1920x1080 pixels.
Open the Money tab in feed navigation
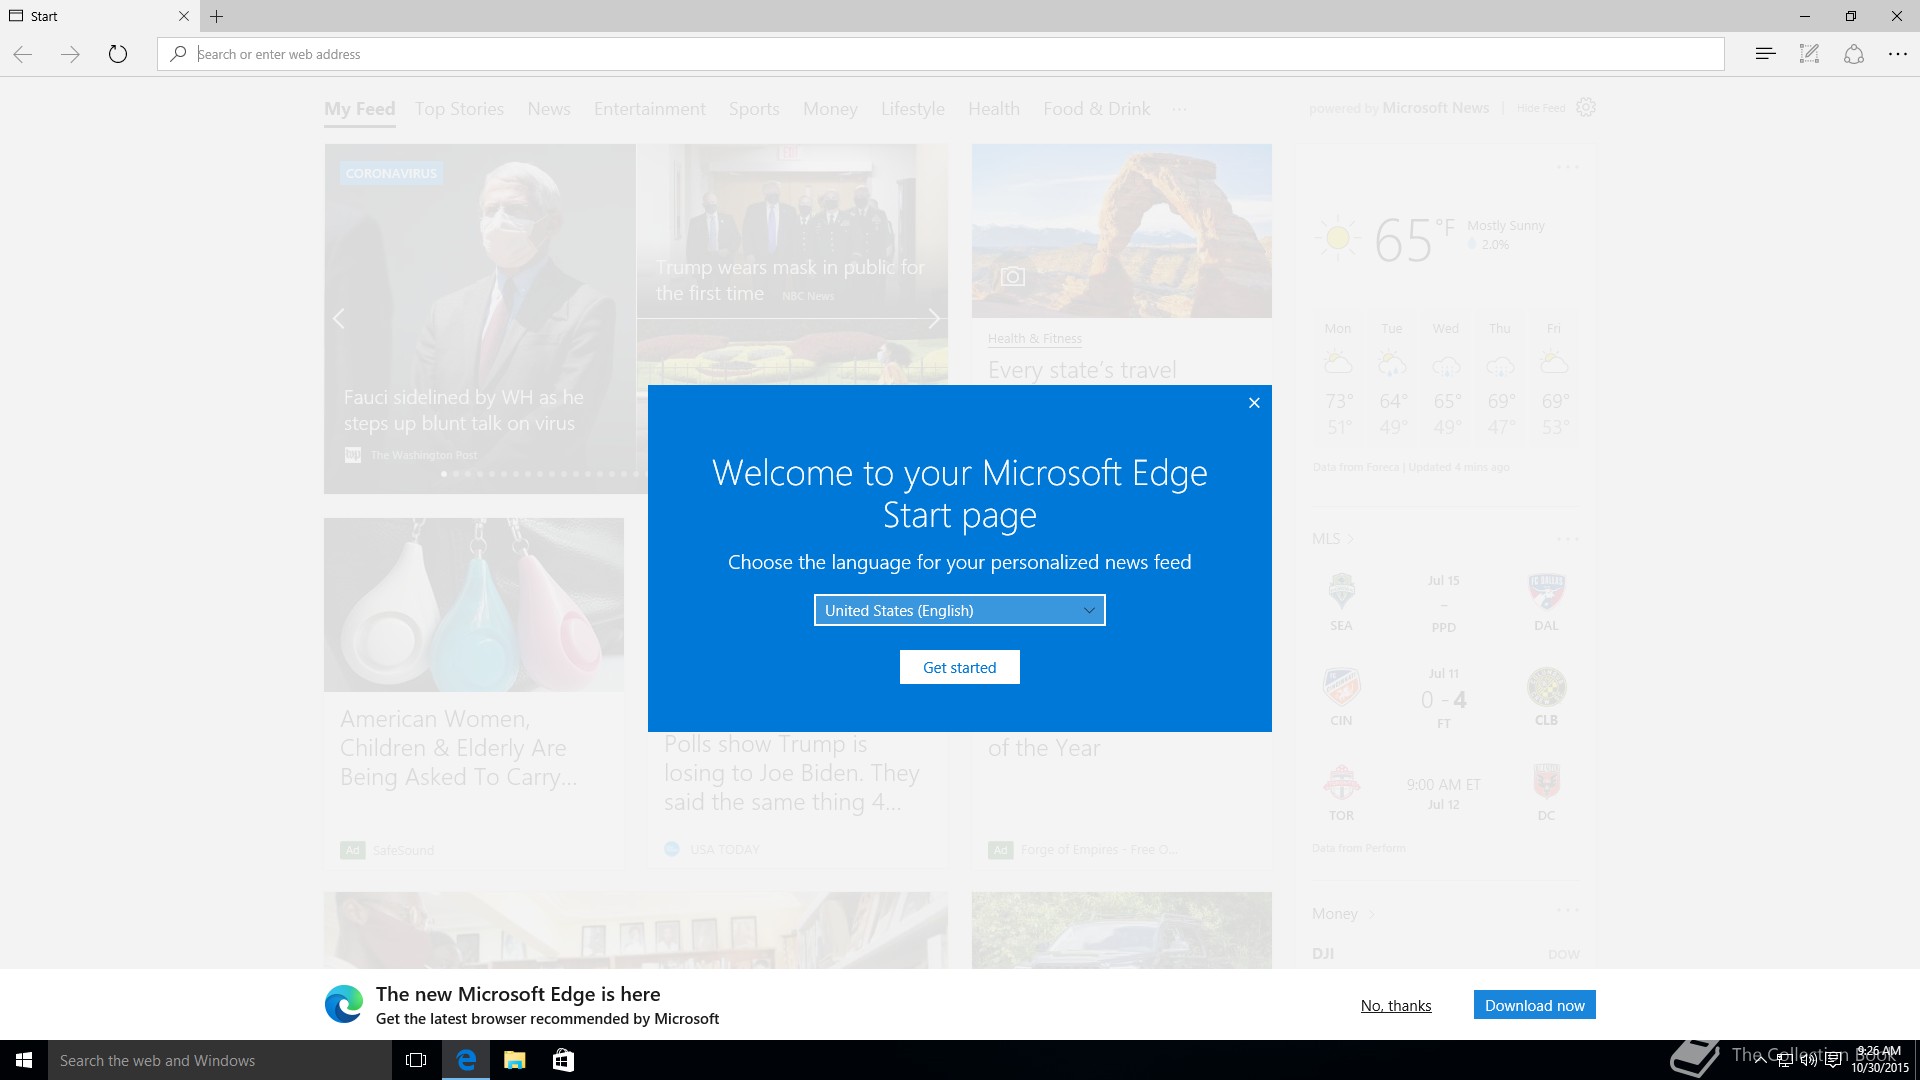pyautogui.click(x=830, y=109)
